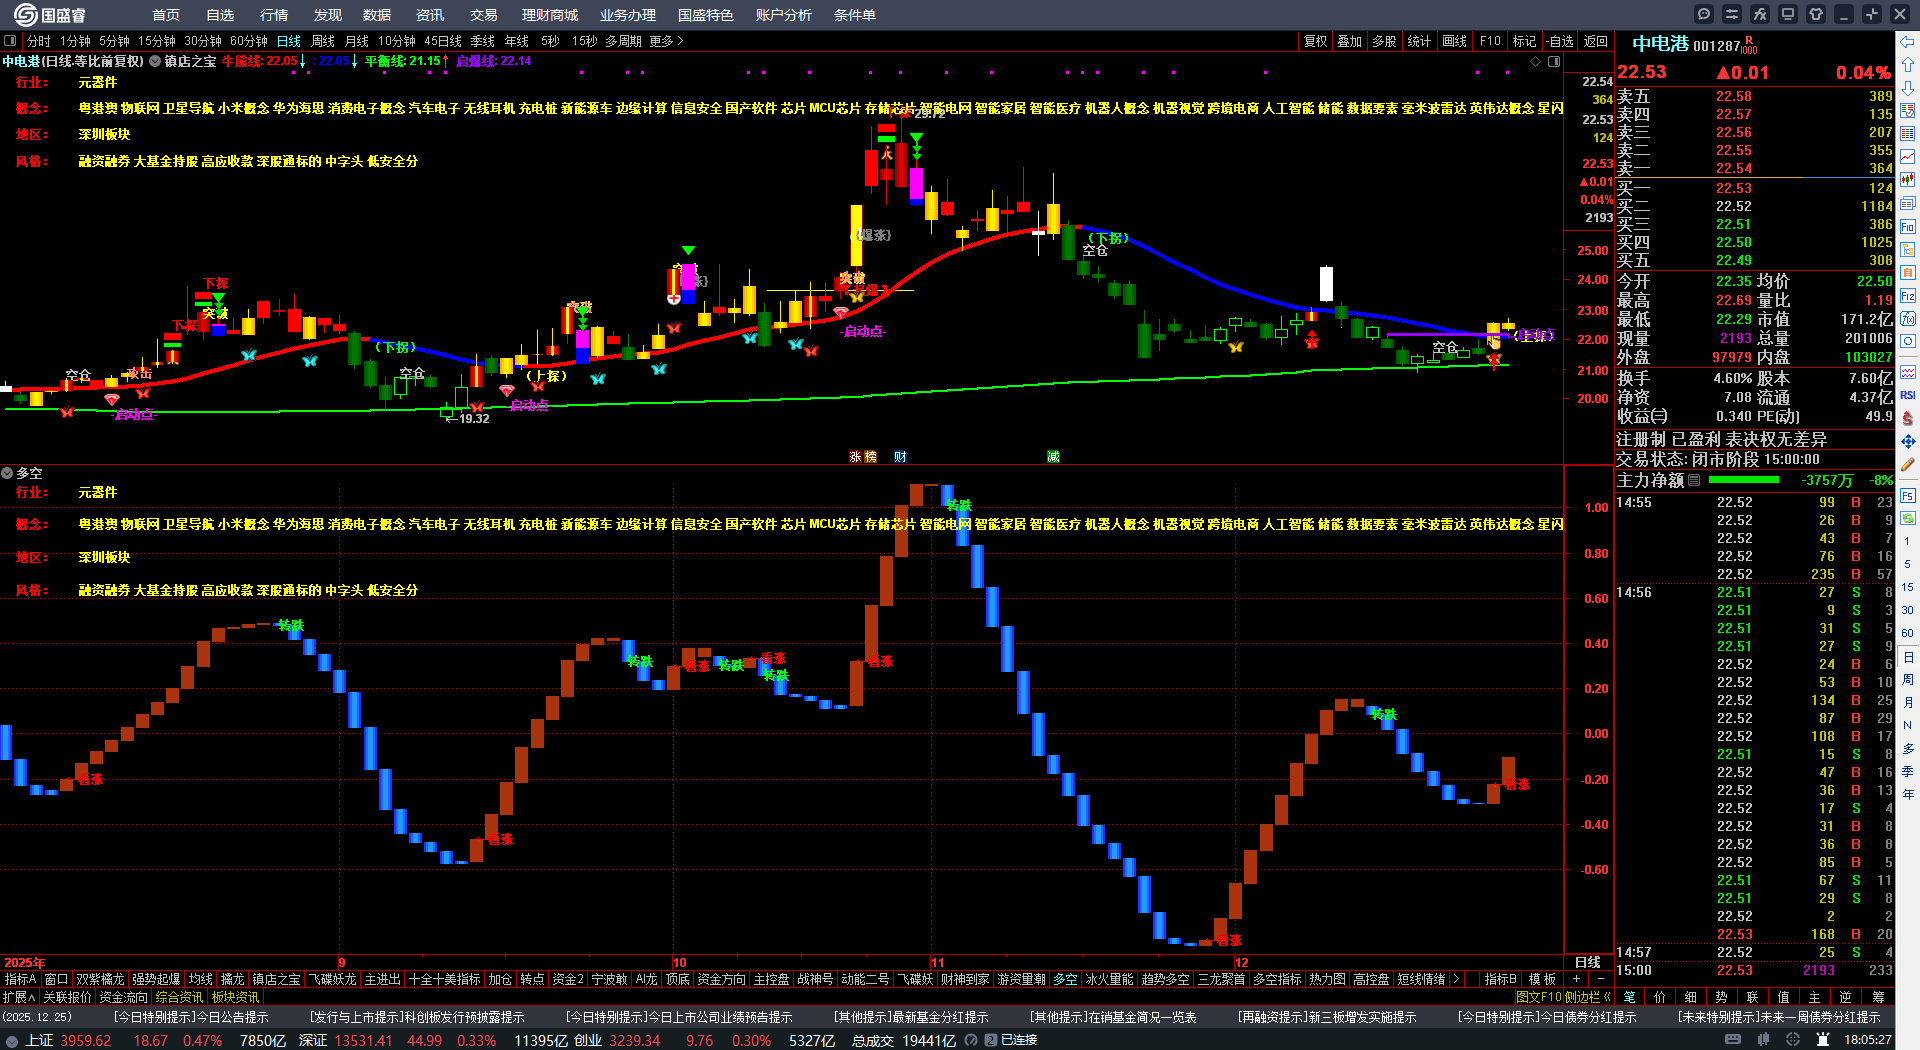Open the 交易 menu
This screenshot has height=1050, width=1920.
[x=484, y=15]
